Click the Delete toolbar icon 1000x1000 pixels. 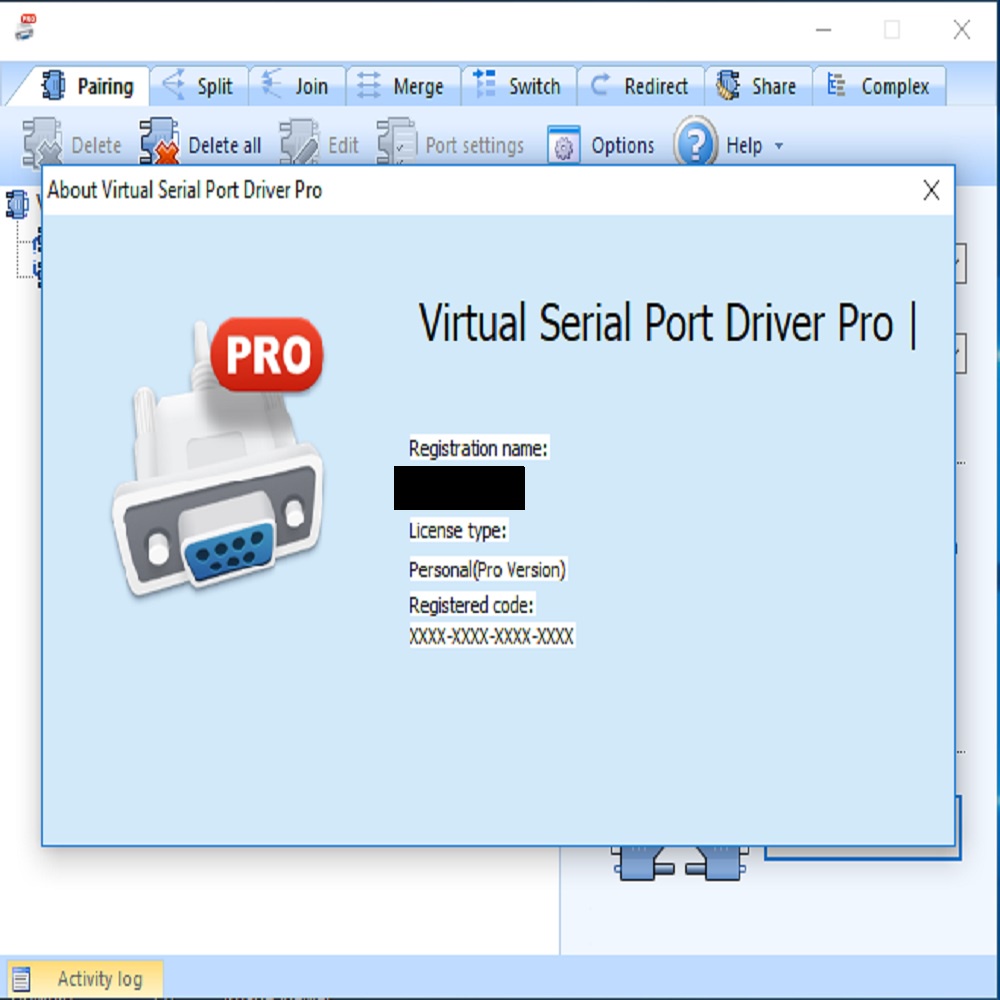[x=42, y=142]
